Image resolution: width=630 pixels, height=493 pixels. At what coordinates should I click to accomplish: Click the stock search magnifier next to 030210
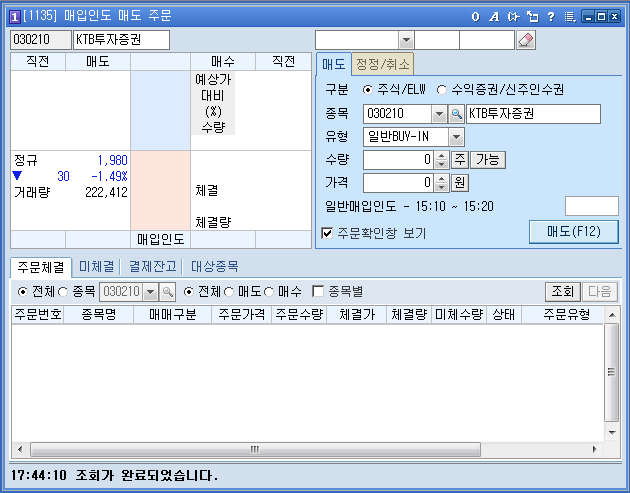point(456,114)
